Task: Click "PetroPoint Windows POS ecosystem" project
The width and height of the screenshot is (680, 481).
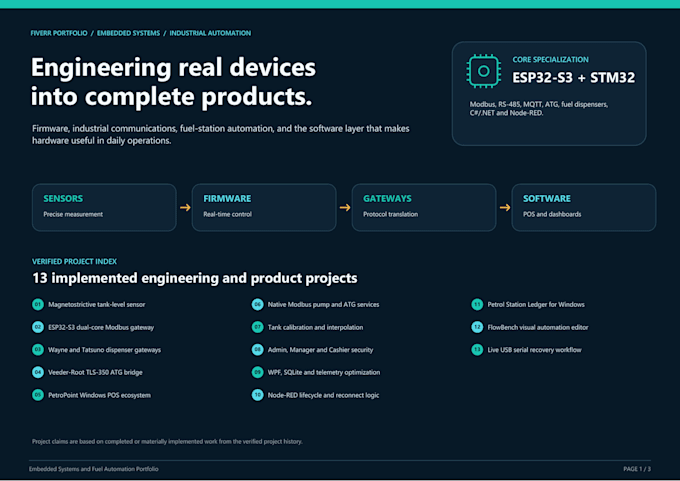Action: (x=99, y=395)
